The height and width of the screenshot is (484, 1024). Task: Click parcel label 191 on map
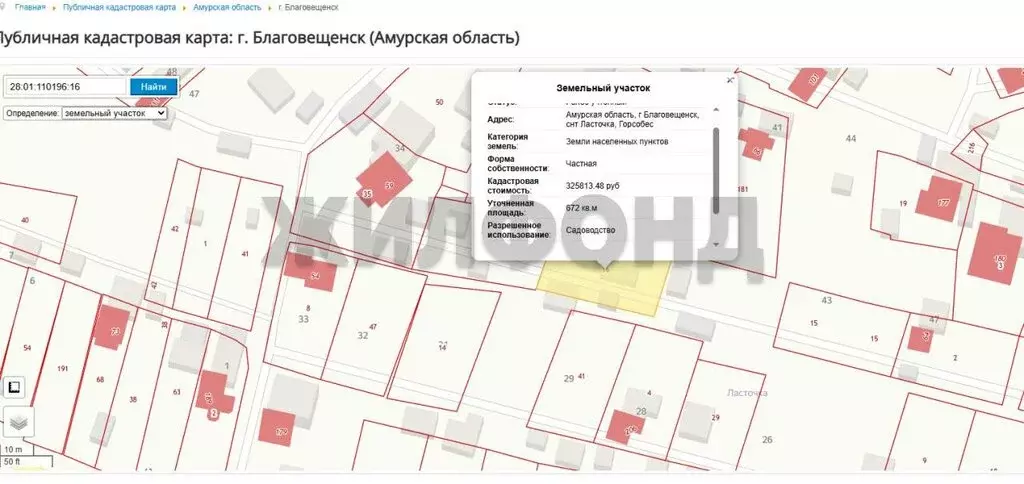(62, 369)
